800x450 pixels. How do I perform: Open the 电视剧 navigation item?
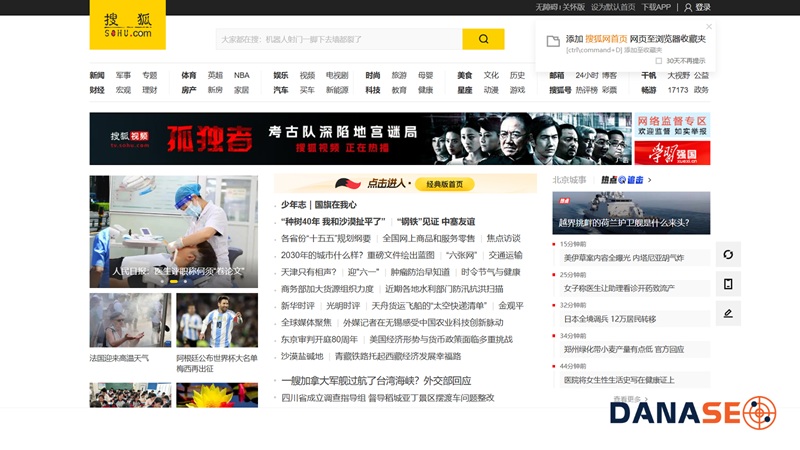(x=337, y=75)
